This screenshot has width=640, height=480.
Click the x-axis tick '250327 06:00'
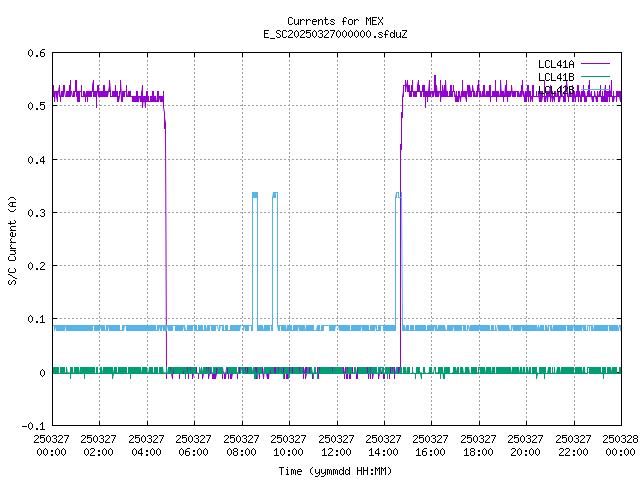[193, 445]
